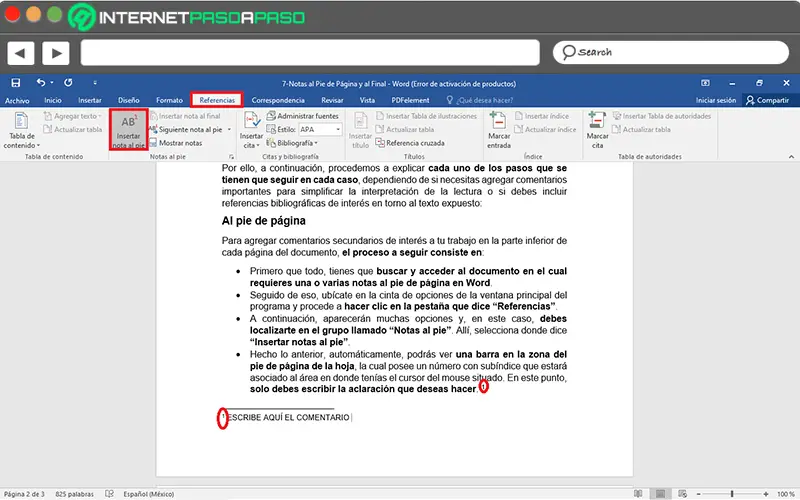Screen dimensions: 800x500
Task: Click Ribbon display options icon
Action: coord(705,83)
